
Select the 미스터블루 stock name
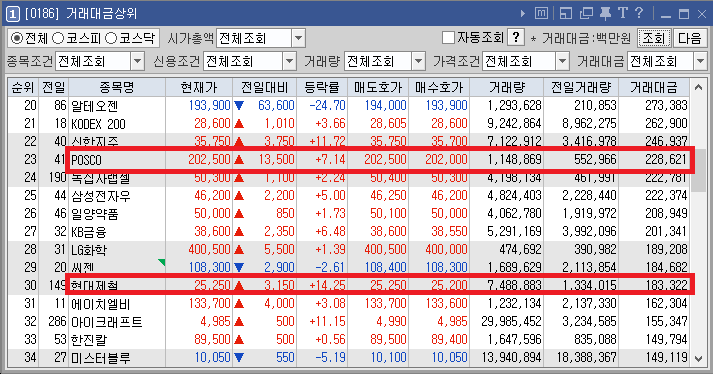pos(100,358)
